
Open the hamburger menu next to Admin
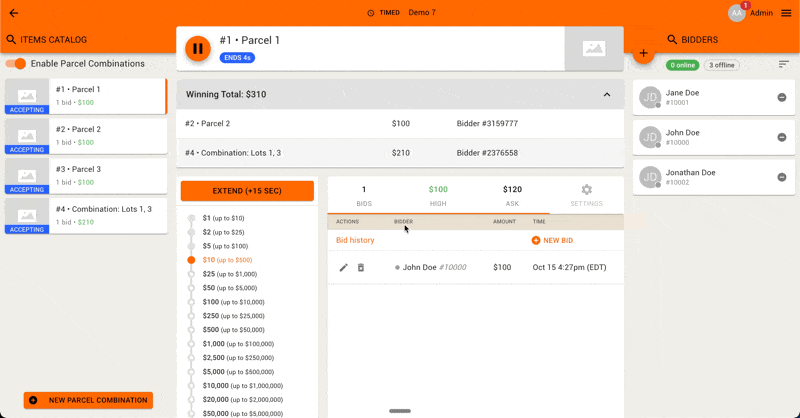click(x=786, y=13)
